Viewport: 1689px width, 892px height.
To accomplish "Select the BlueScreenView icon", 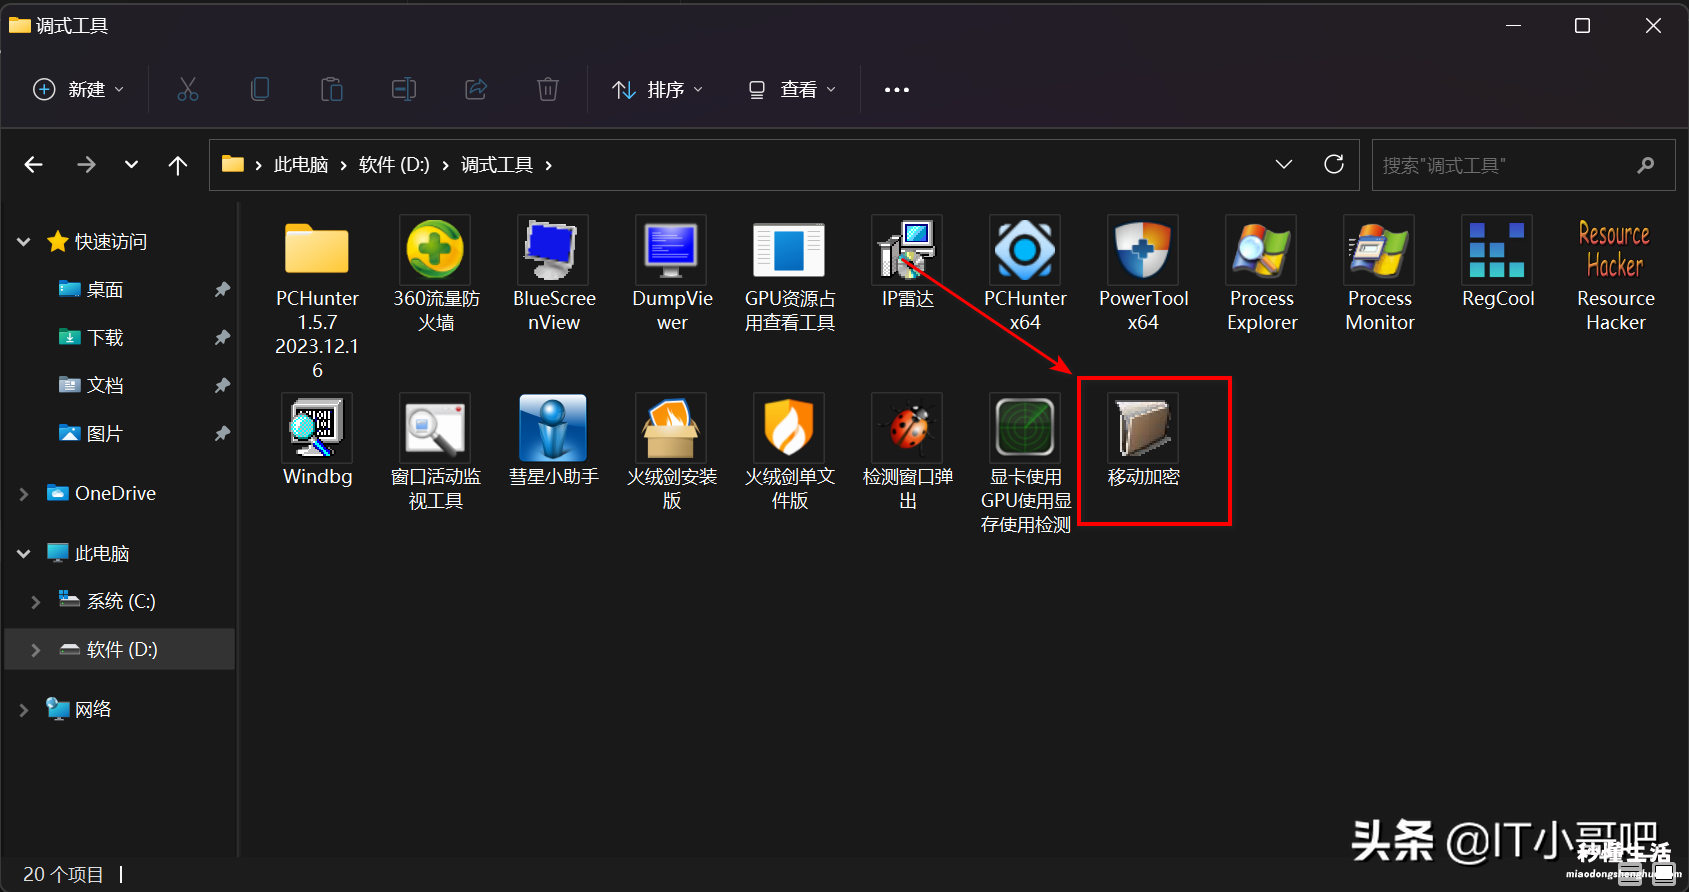I will (x=553, y=249).
